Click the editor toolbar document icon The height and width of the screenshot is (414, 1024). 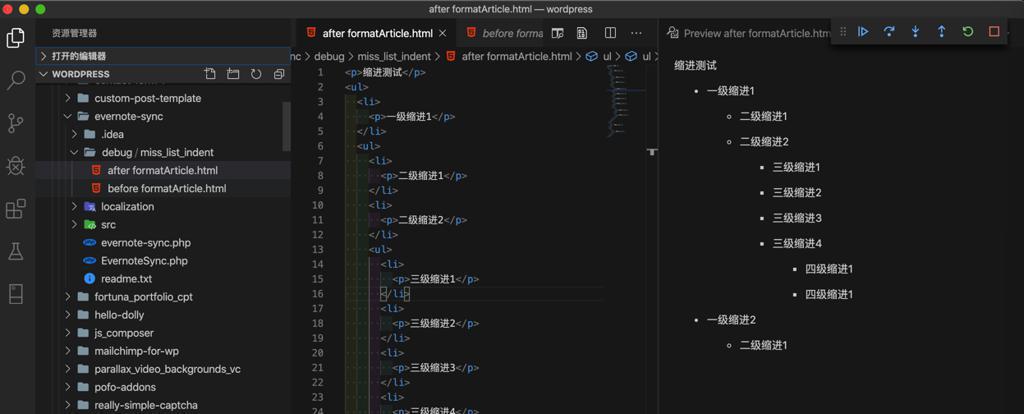coord(582,33)
